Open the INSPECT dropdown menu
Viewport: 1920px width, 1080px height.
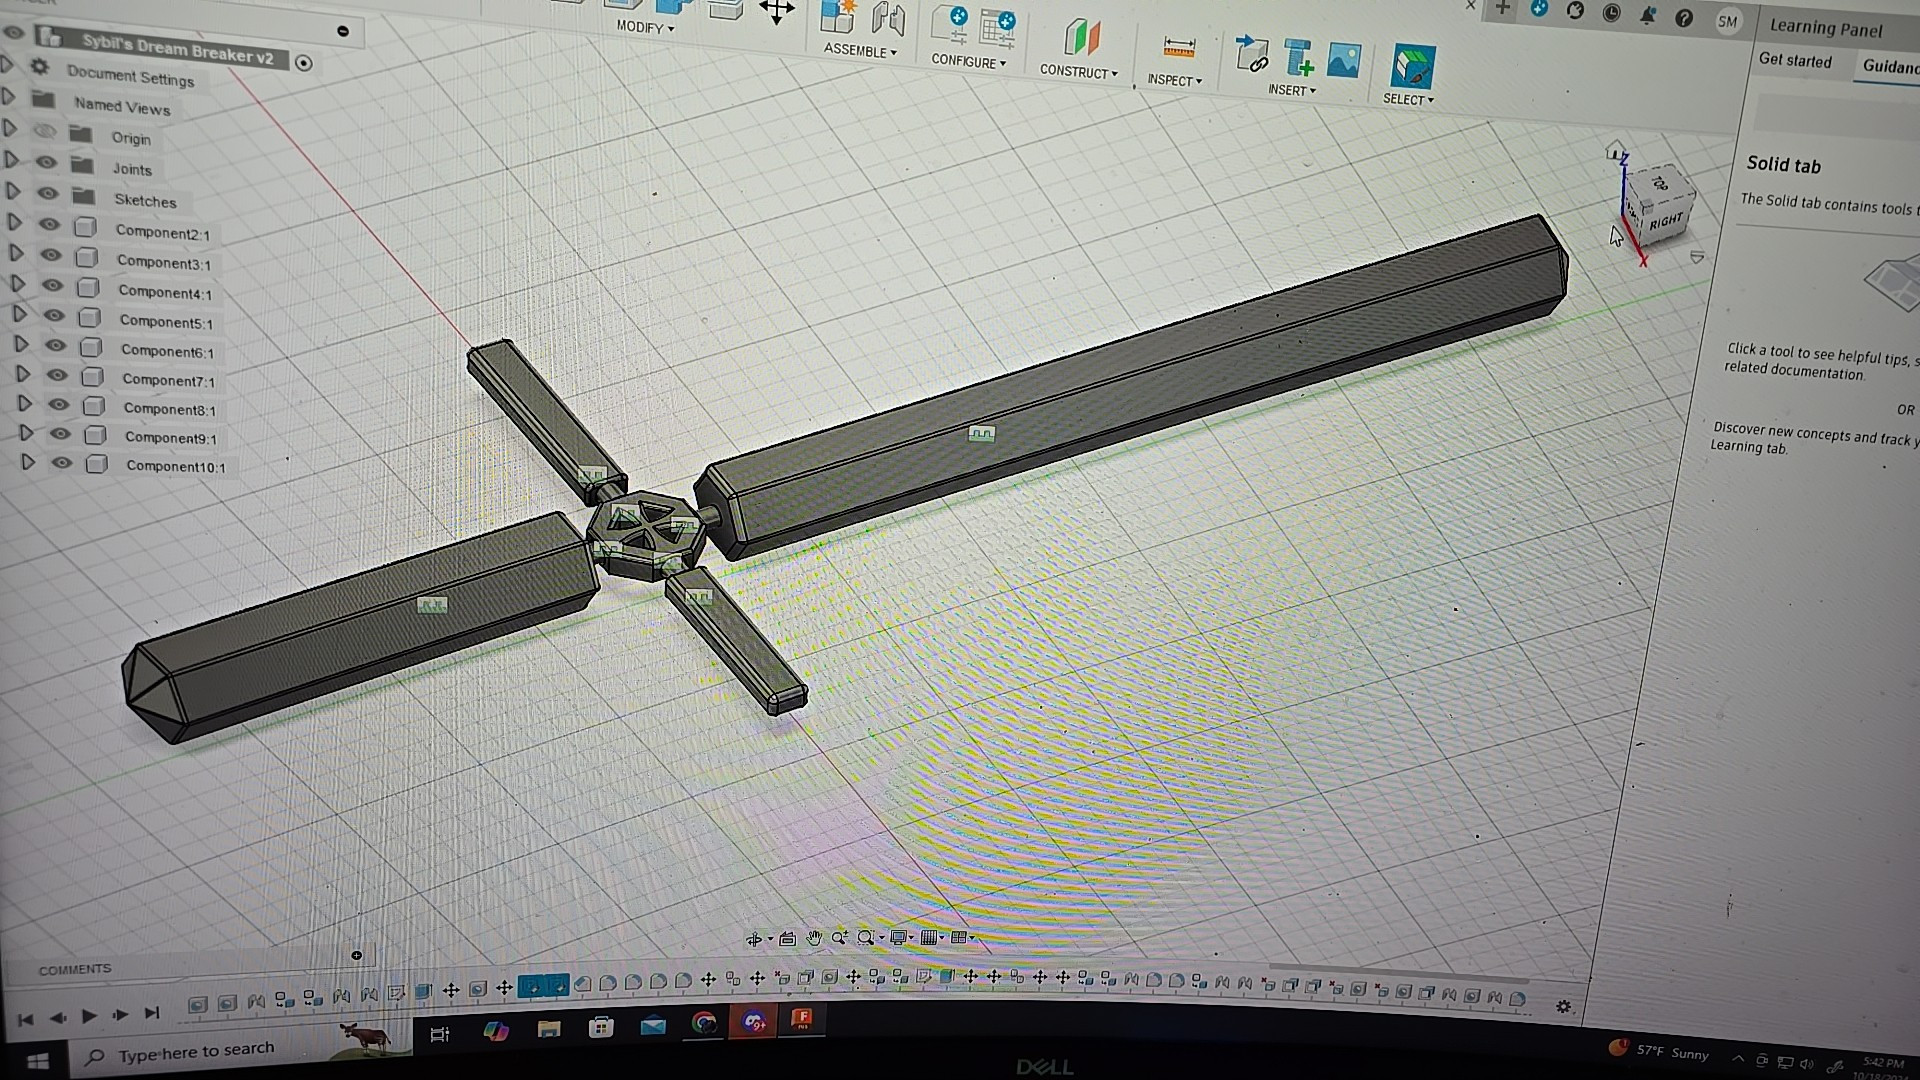tap(1174, 80)
